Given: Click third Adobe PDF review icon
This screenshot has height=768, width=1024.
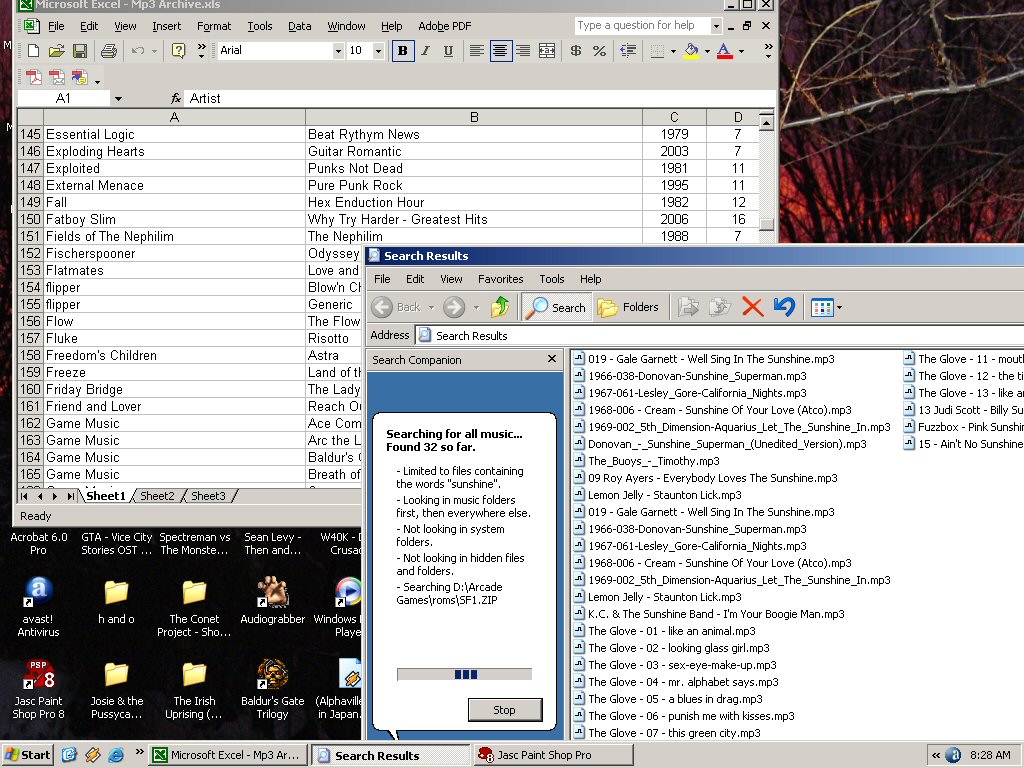Looking at the screenshot, I should point(80,78).
